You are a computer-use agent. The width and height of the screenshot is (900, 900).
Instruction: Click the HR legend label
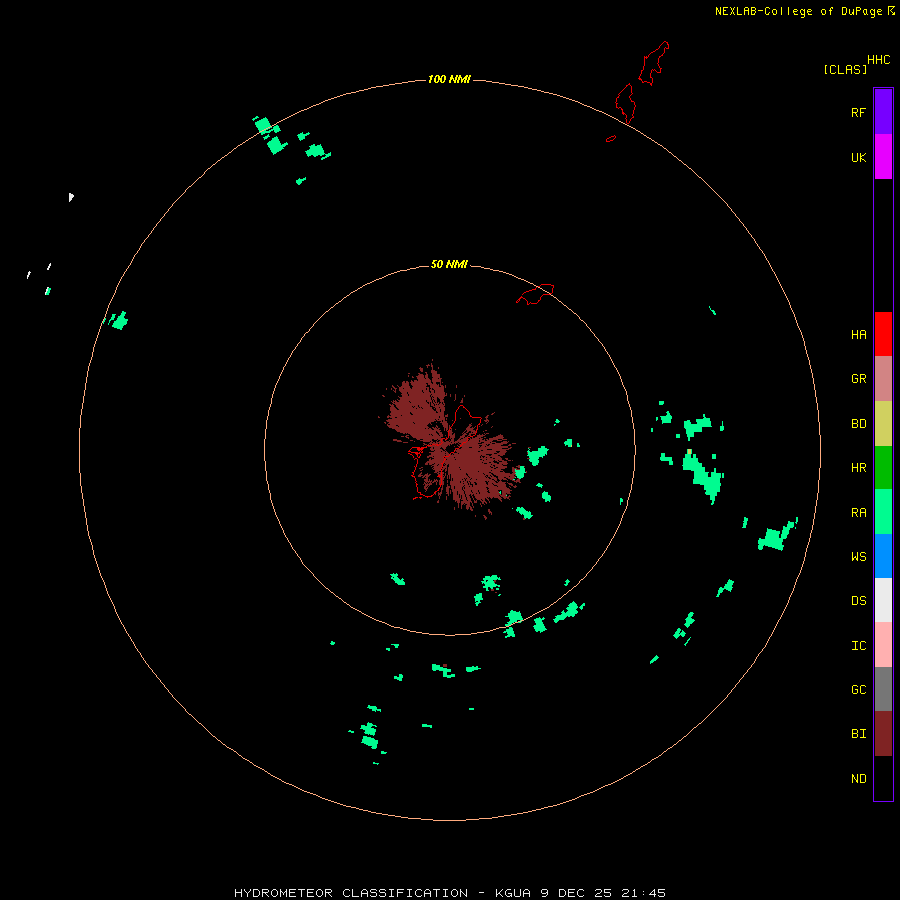coord(858,468)
